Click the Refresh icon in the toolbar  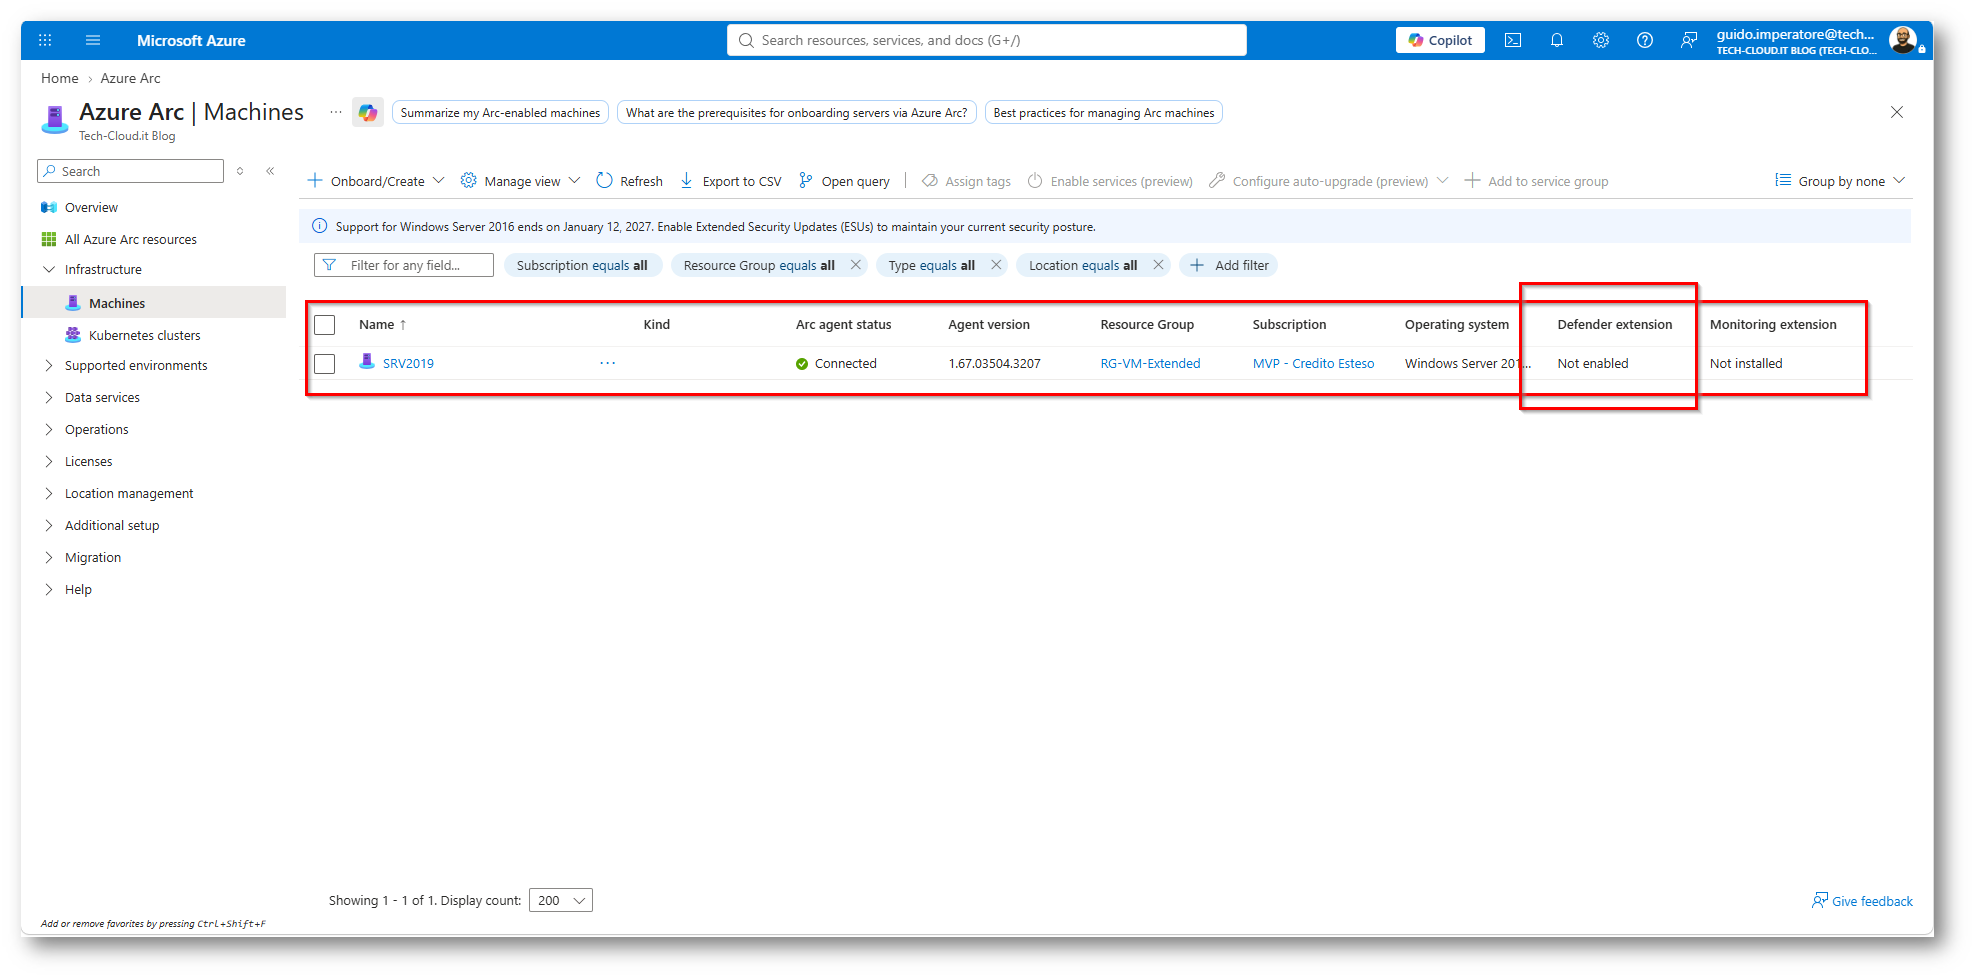604,180
